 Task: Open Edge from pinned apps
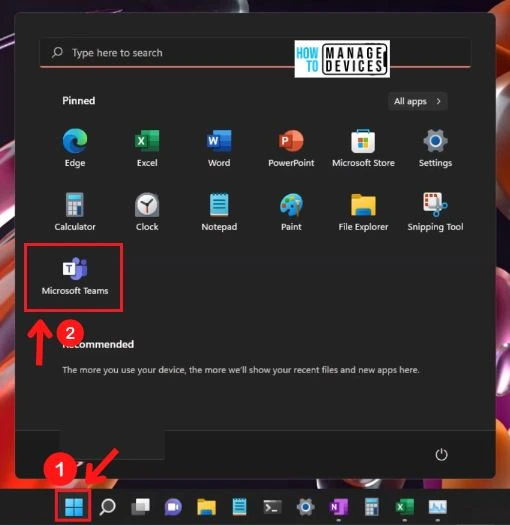[x=75, y=147]
